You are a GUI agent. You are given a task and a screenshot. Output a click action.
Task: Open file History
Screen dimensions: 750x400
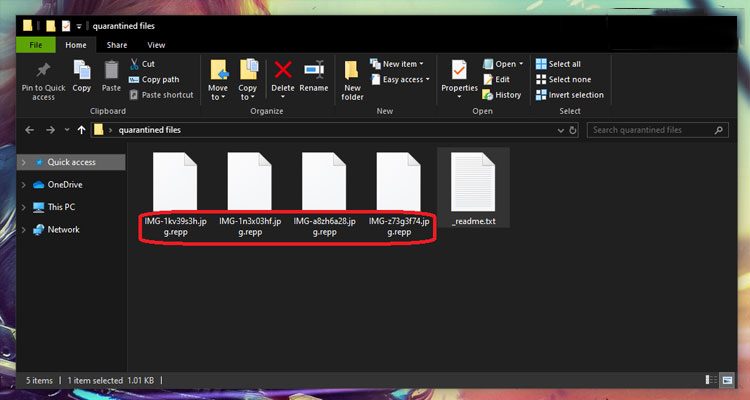click(x=502, y=95)
